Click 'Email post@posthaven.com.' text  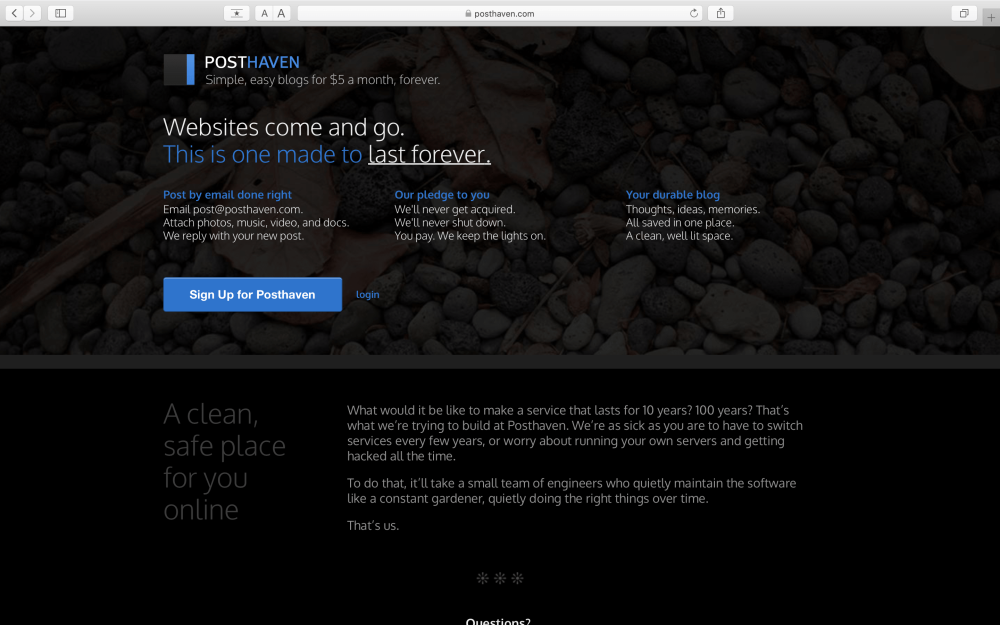click(233, 209)
